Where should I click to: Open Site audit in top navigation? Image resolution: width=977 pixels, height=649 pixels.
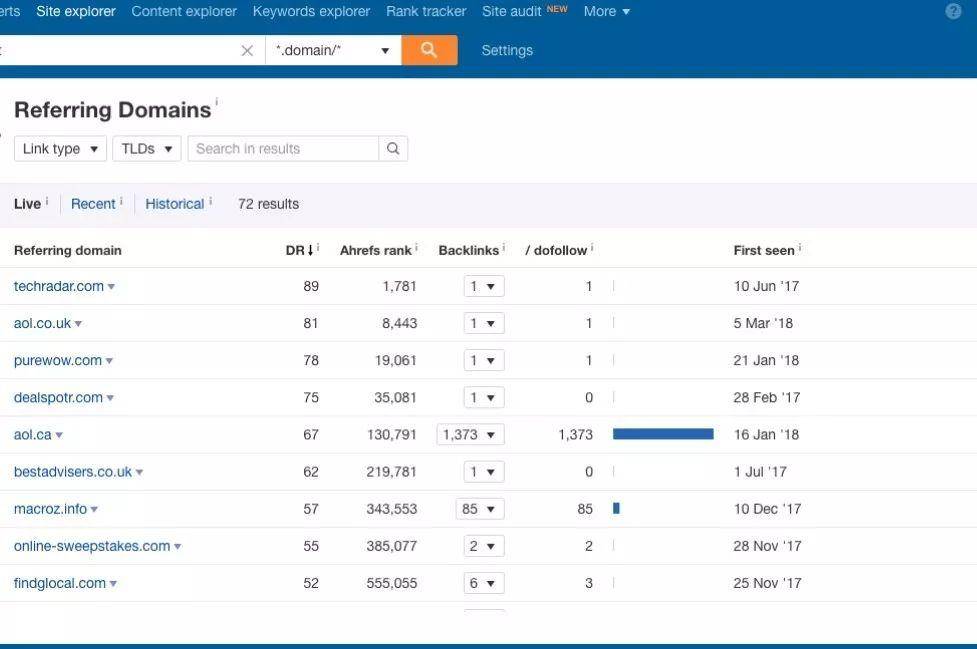click(x=512, y=11)
